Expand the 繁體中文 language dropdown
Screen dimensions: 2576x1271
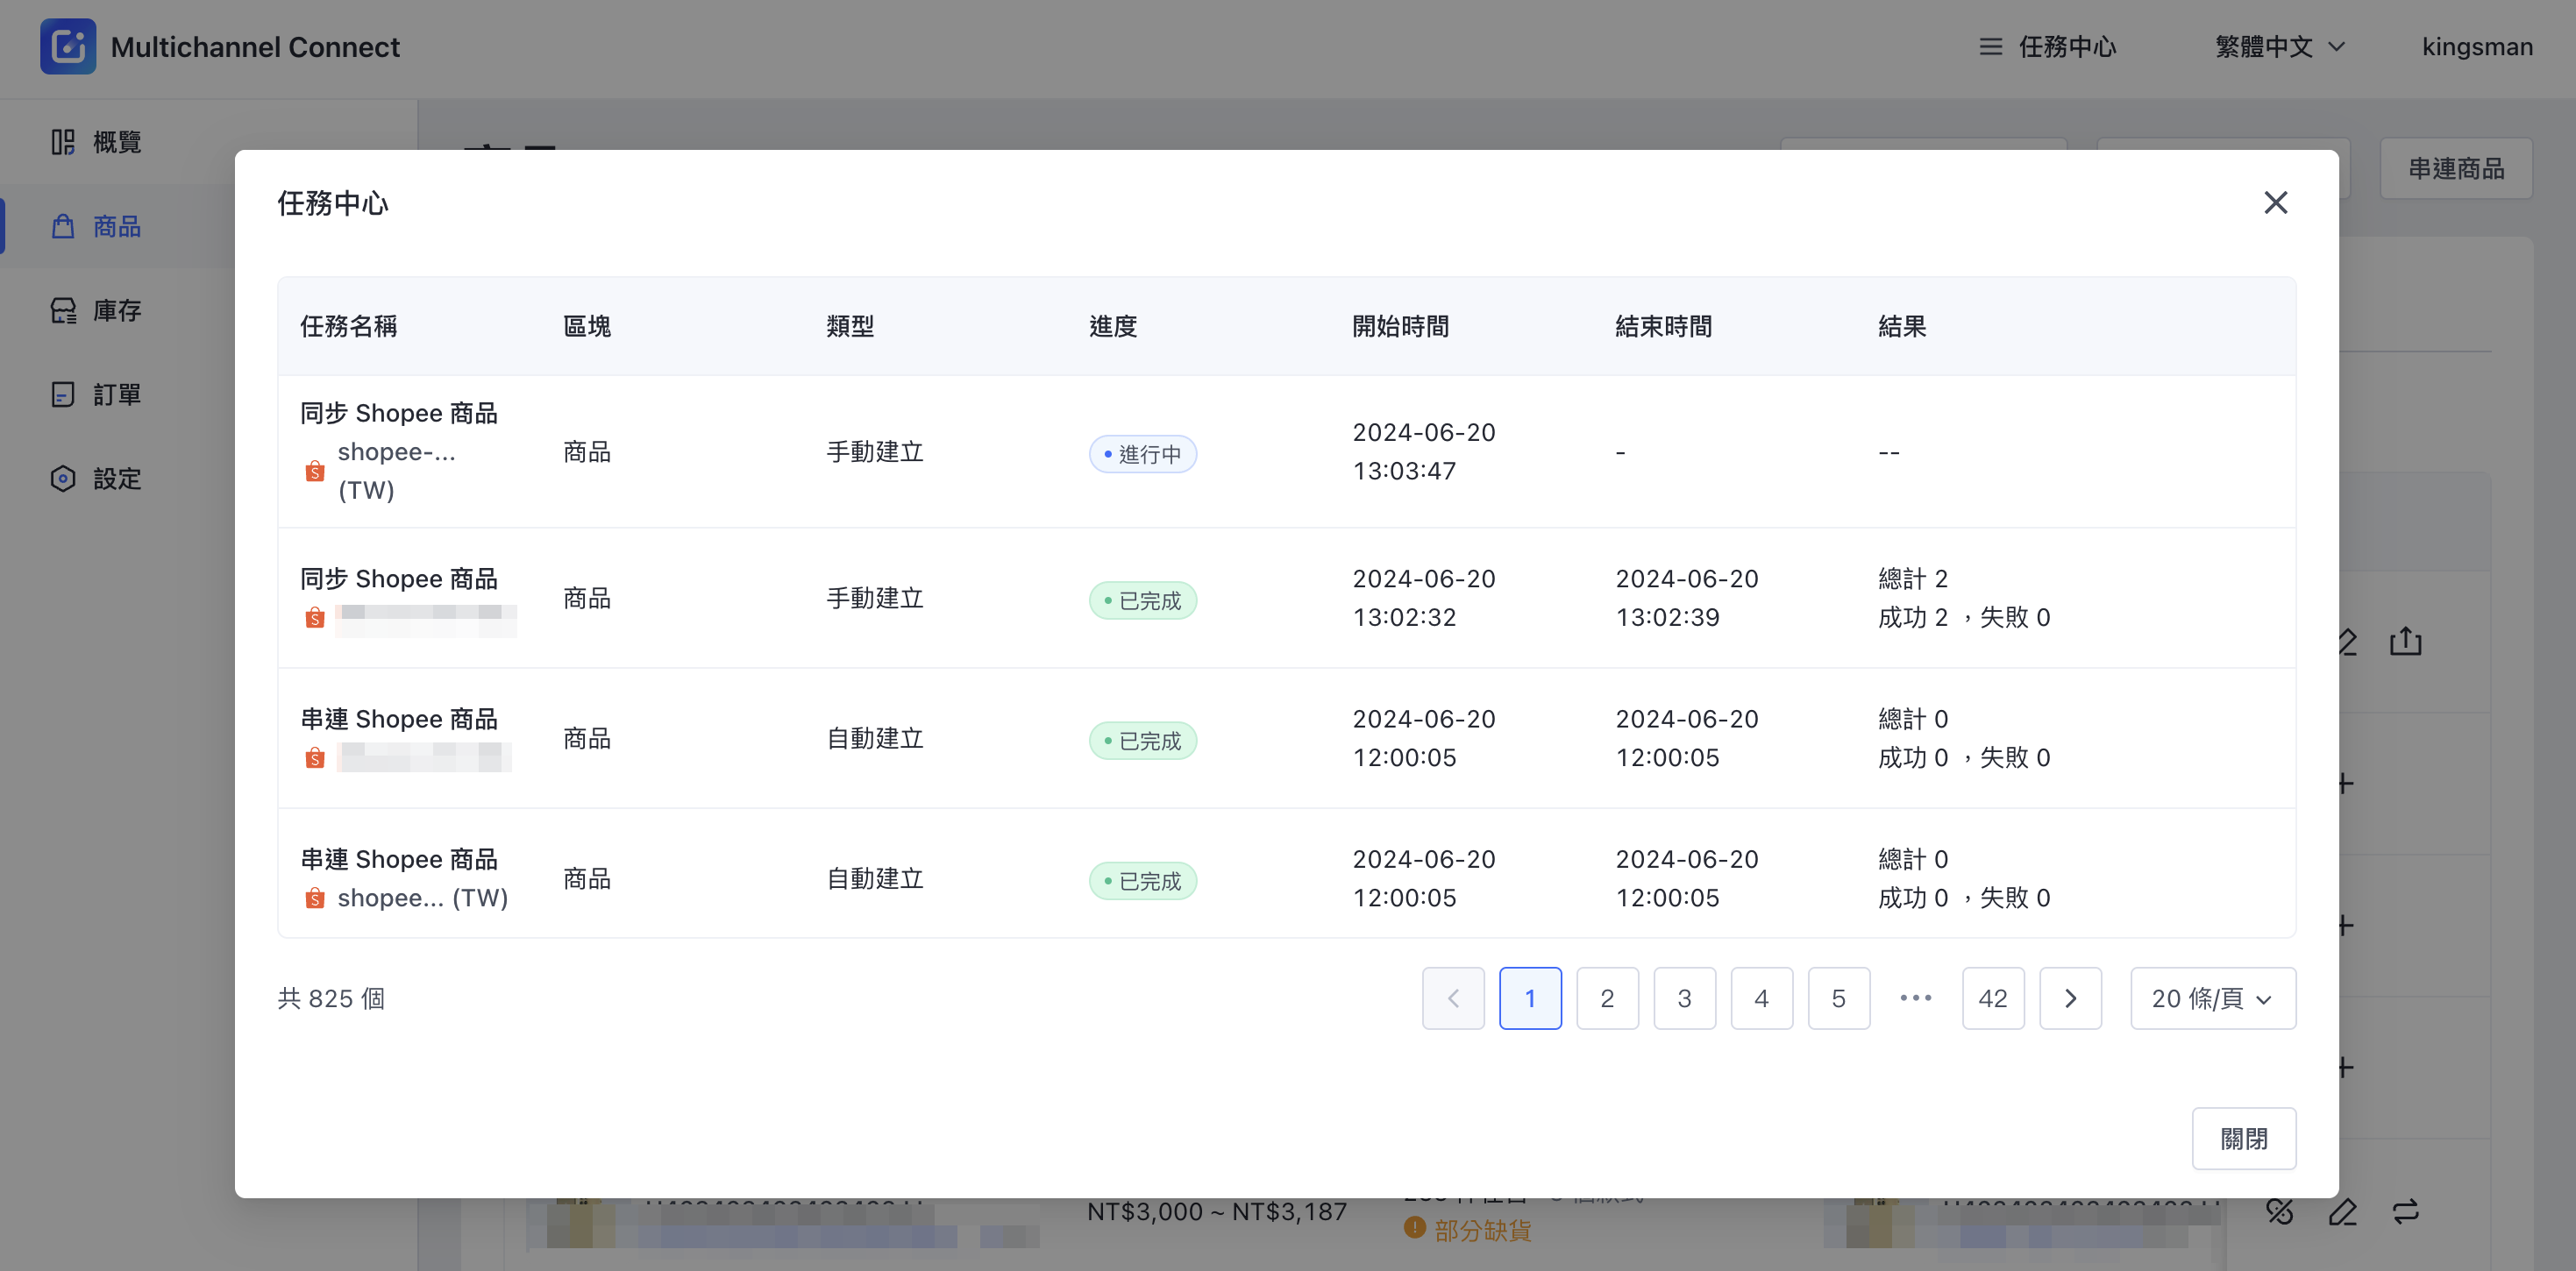[x=2280, y=47]
